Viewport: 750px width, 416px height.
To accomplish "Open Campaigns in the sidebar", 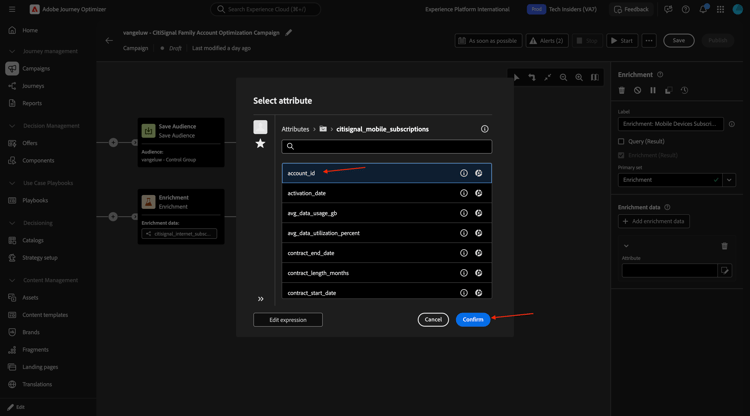I will (36, 68).
